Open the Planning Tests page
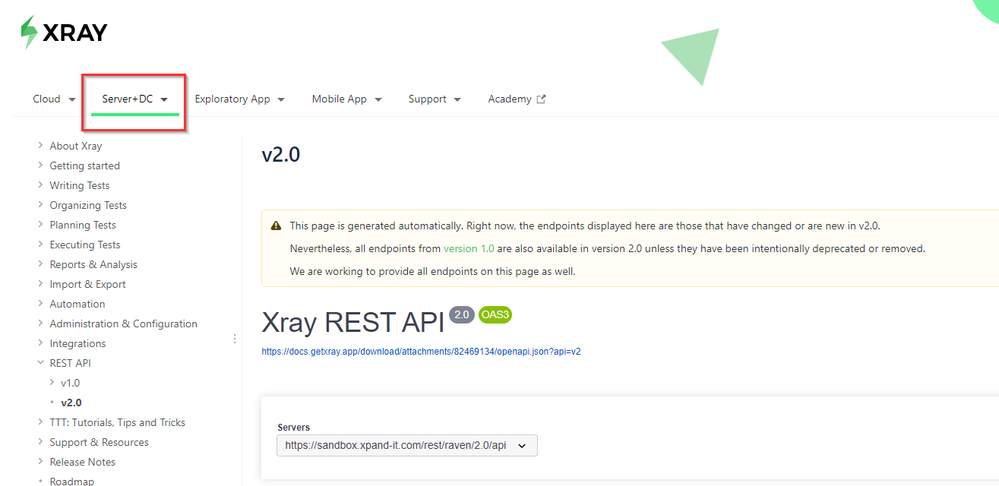The height and width of the screenshot is (486, 999). point(83,225)
